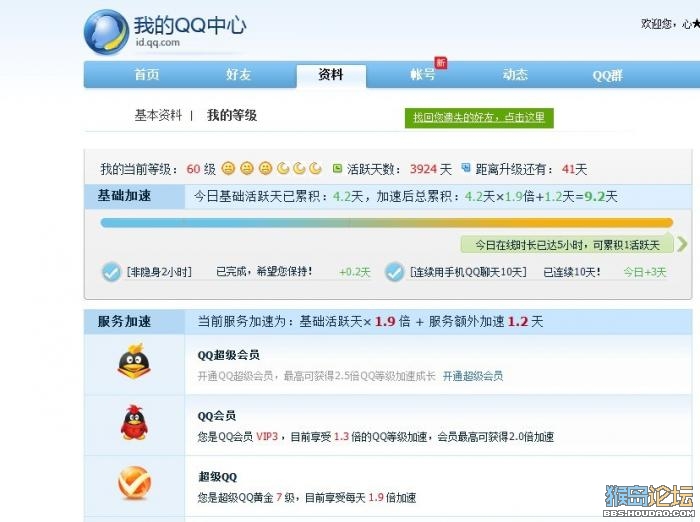Click the green 活跃天数 icon

click(338, 168)
